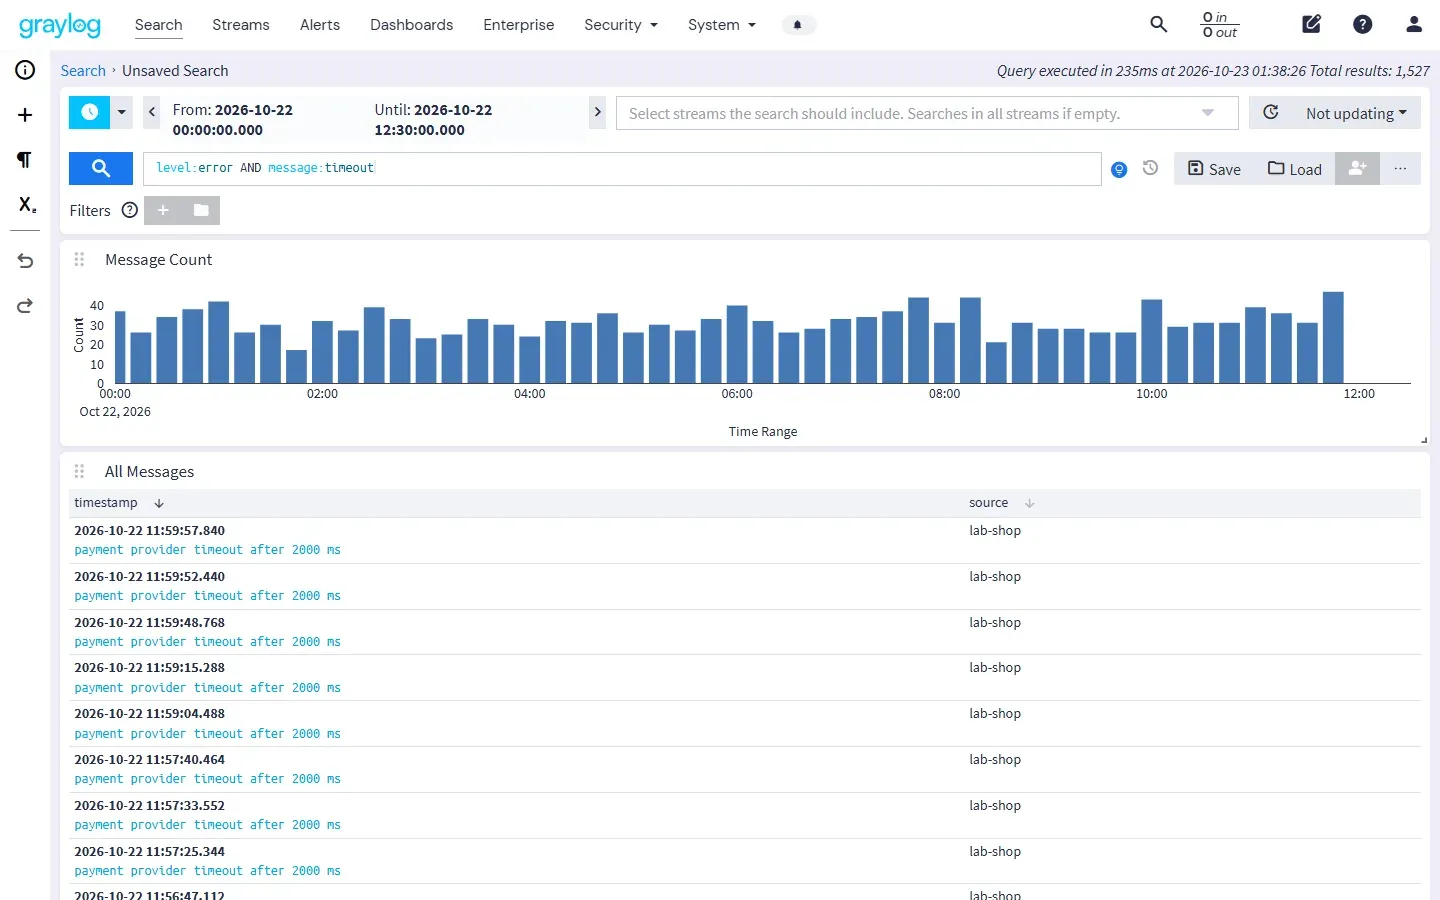Click the share search person-plus button
This screenshot has width=1440, height=900.
click(x=1357, y=169)
